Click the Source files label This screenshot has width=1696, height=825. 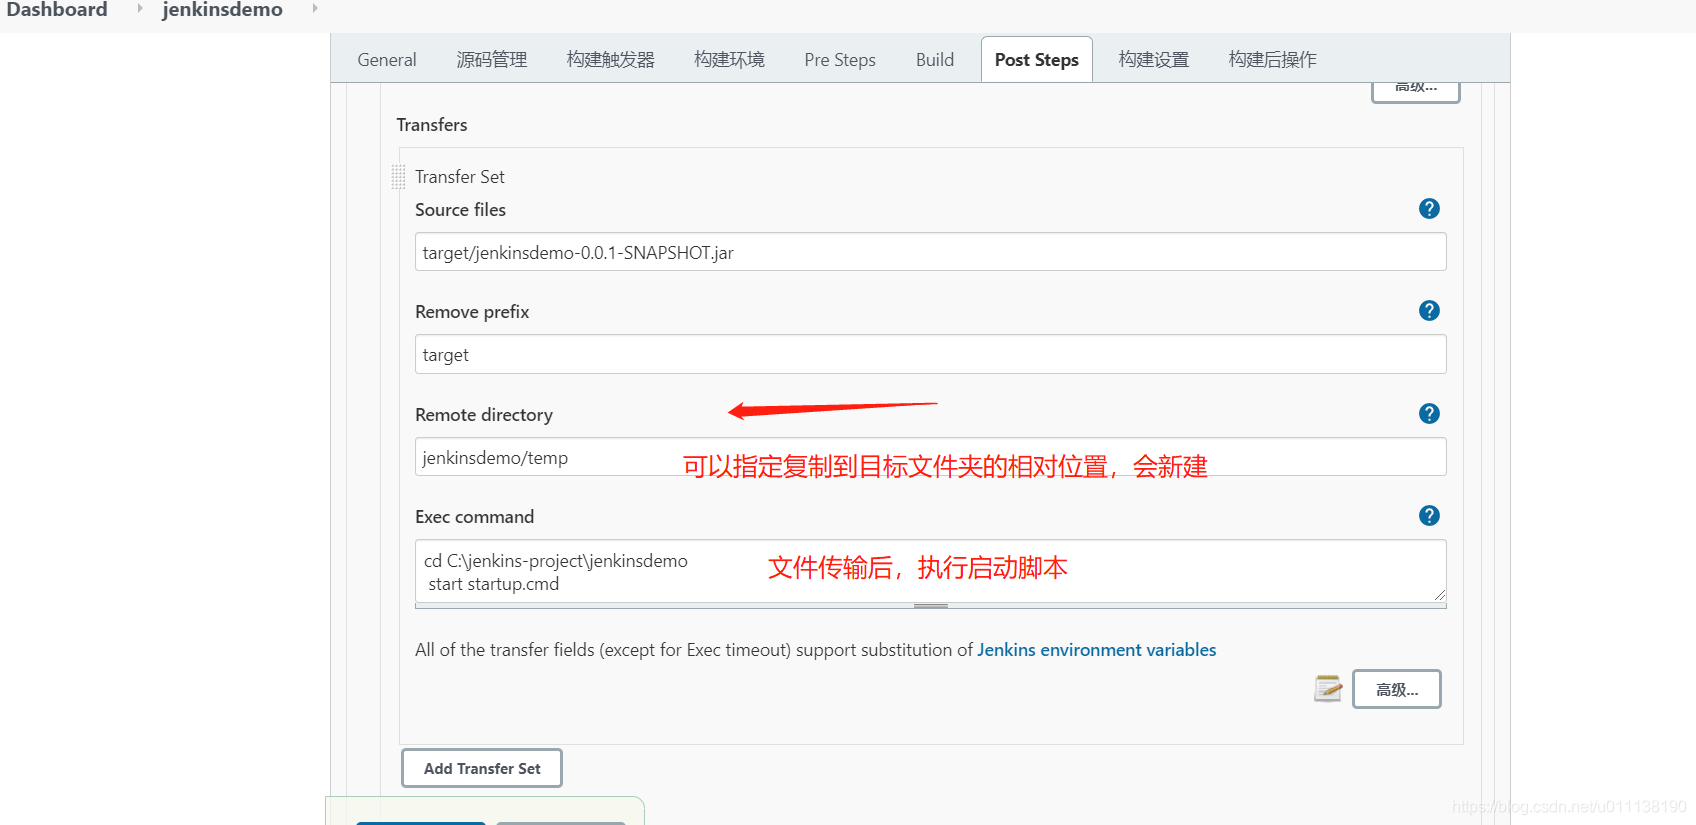point(461,210)
